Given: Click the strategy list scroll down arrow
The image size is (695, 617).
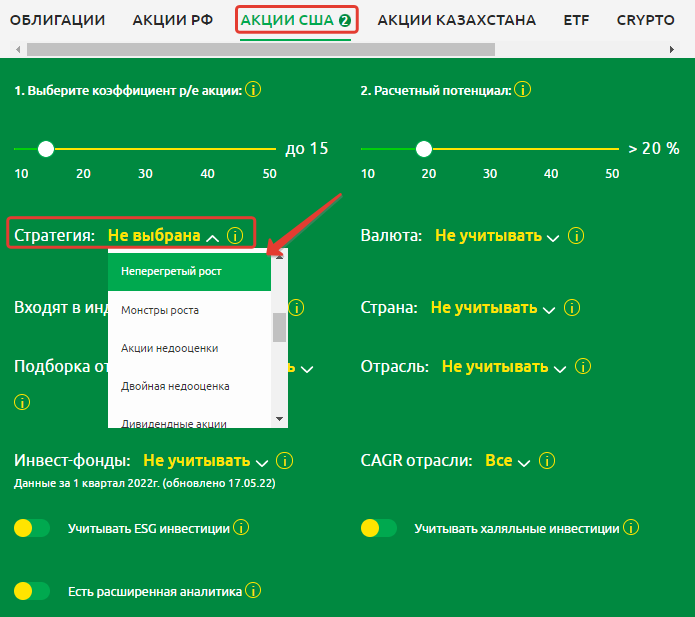Looking at the screenshot, I should coord(279,418).
